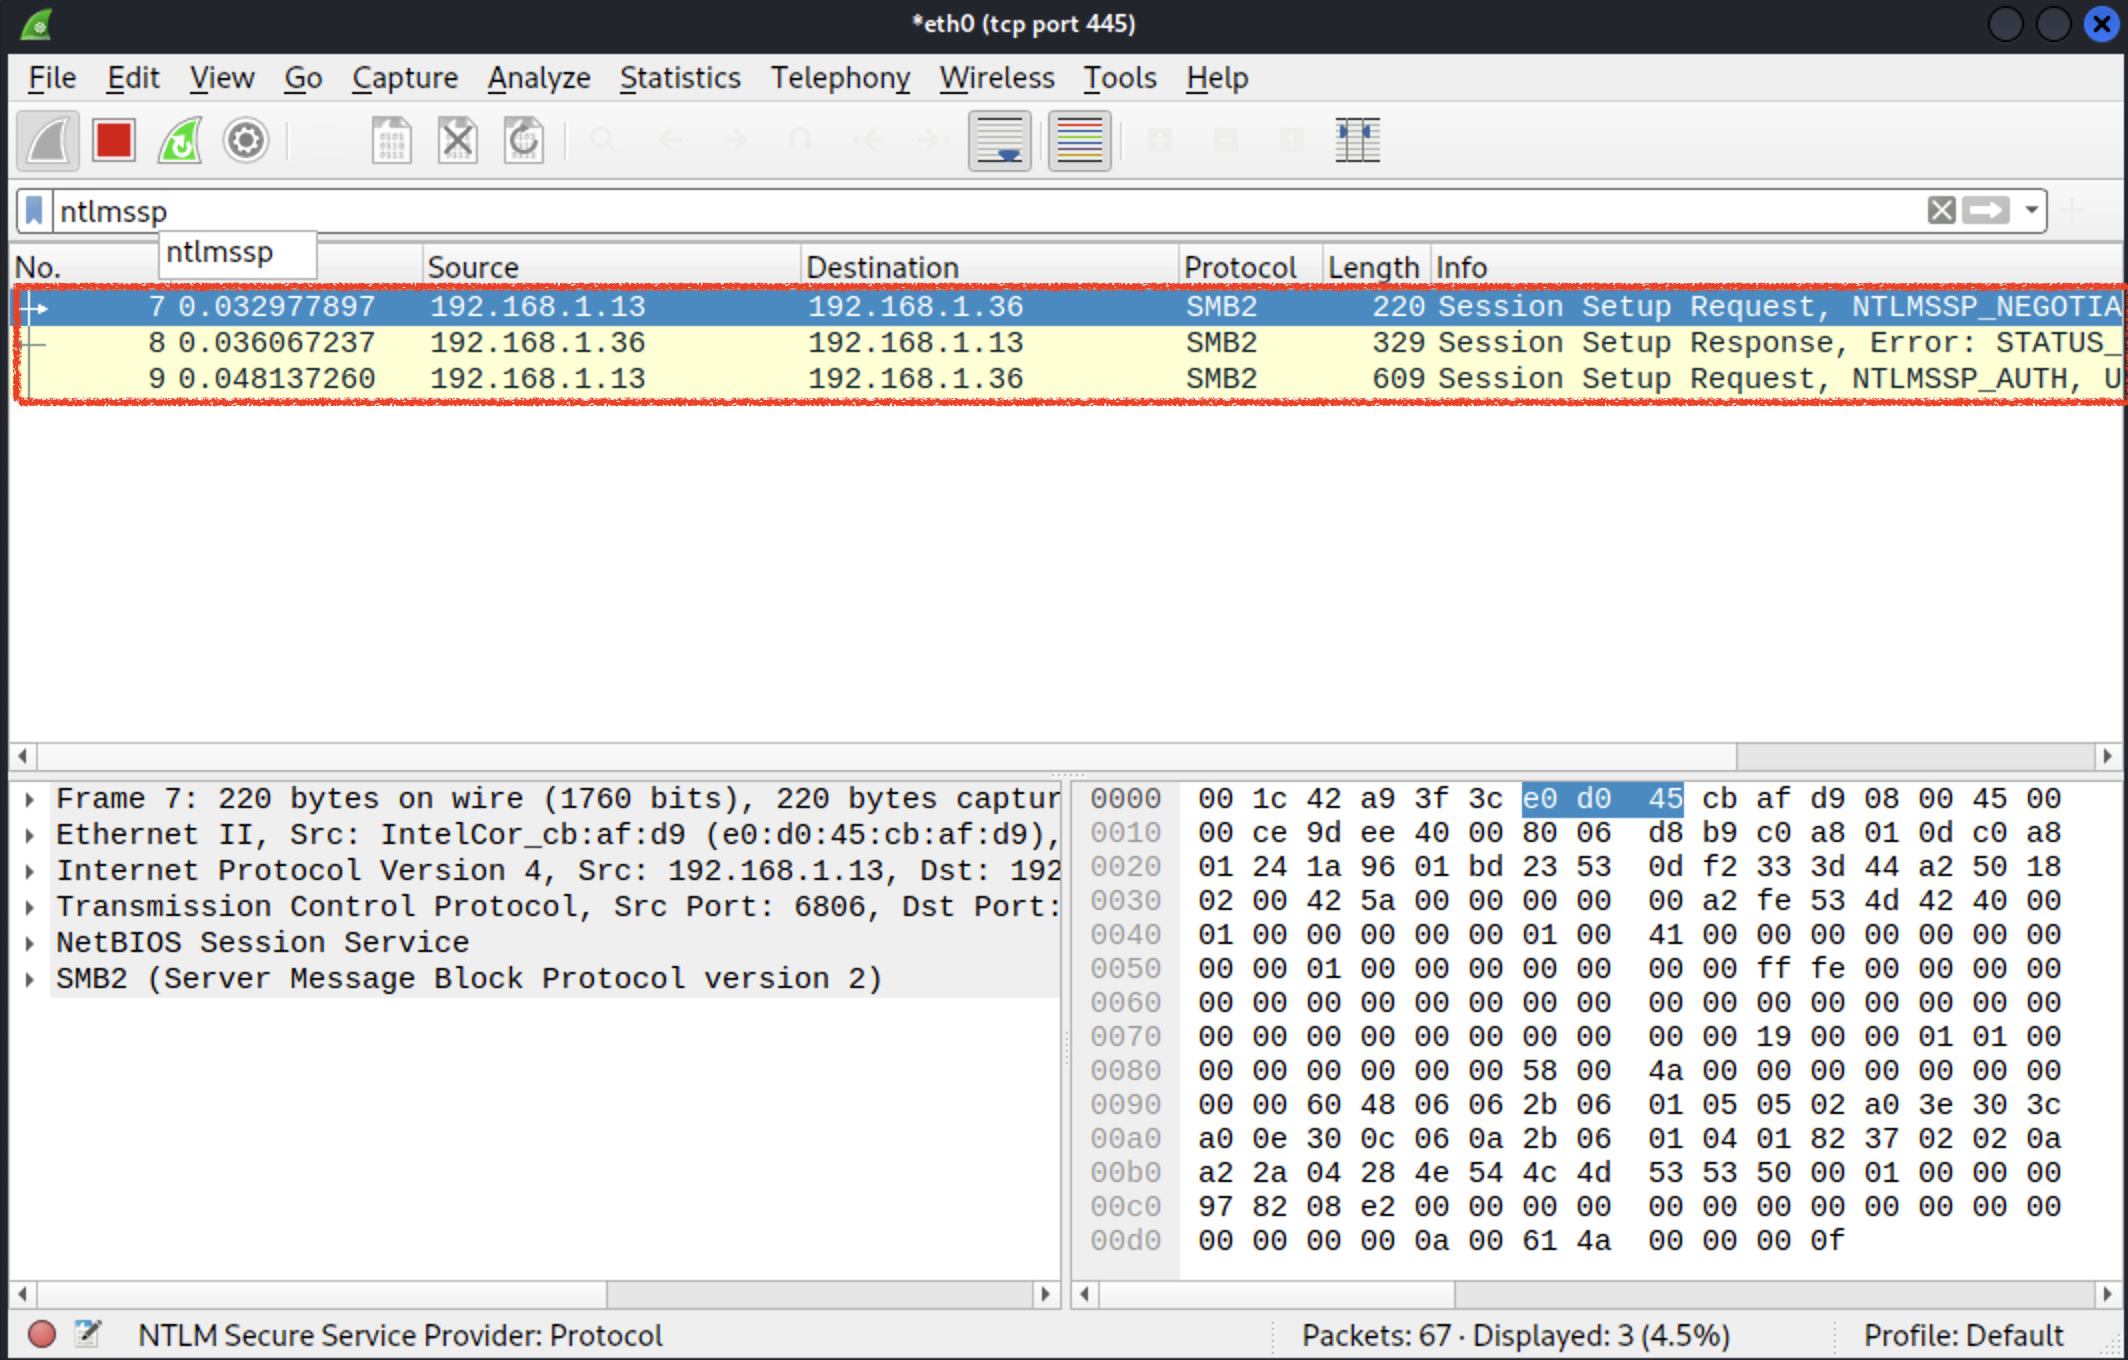Reload the capture file icon
The width and height of the screenshot is (2128, 1360).
pos(524,140)
